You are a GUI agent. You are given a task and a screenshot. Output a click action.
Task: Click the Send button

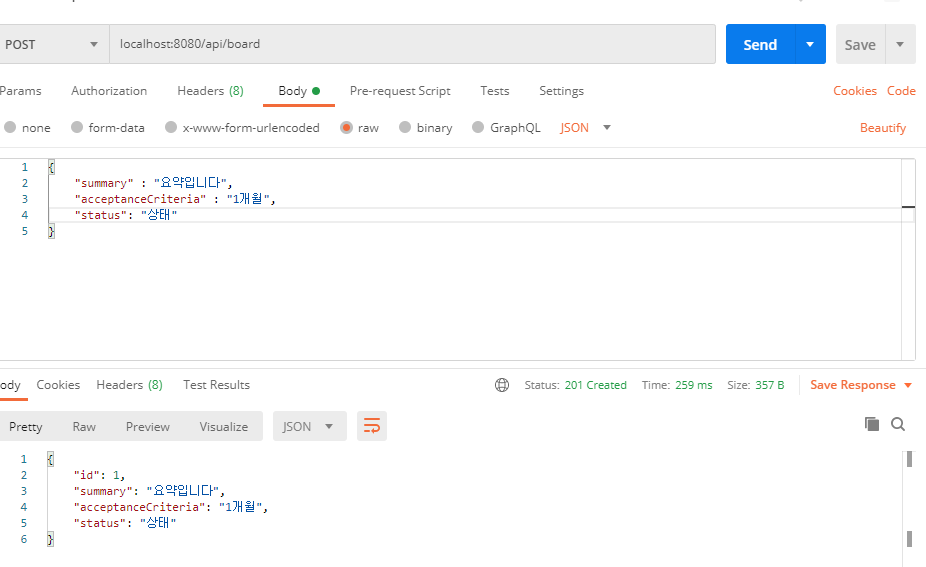pyautogui.click(x=760, y=44)
